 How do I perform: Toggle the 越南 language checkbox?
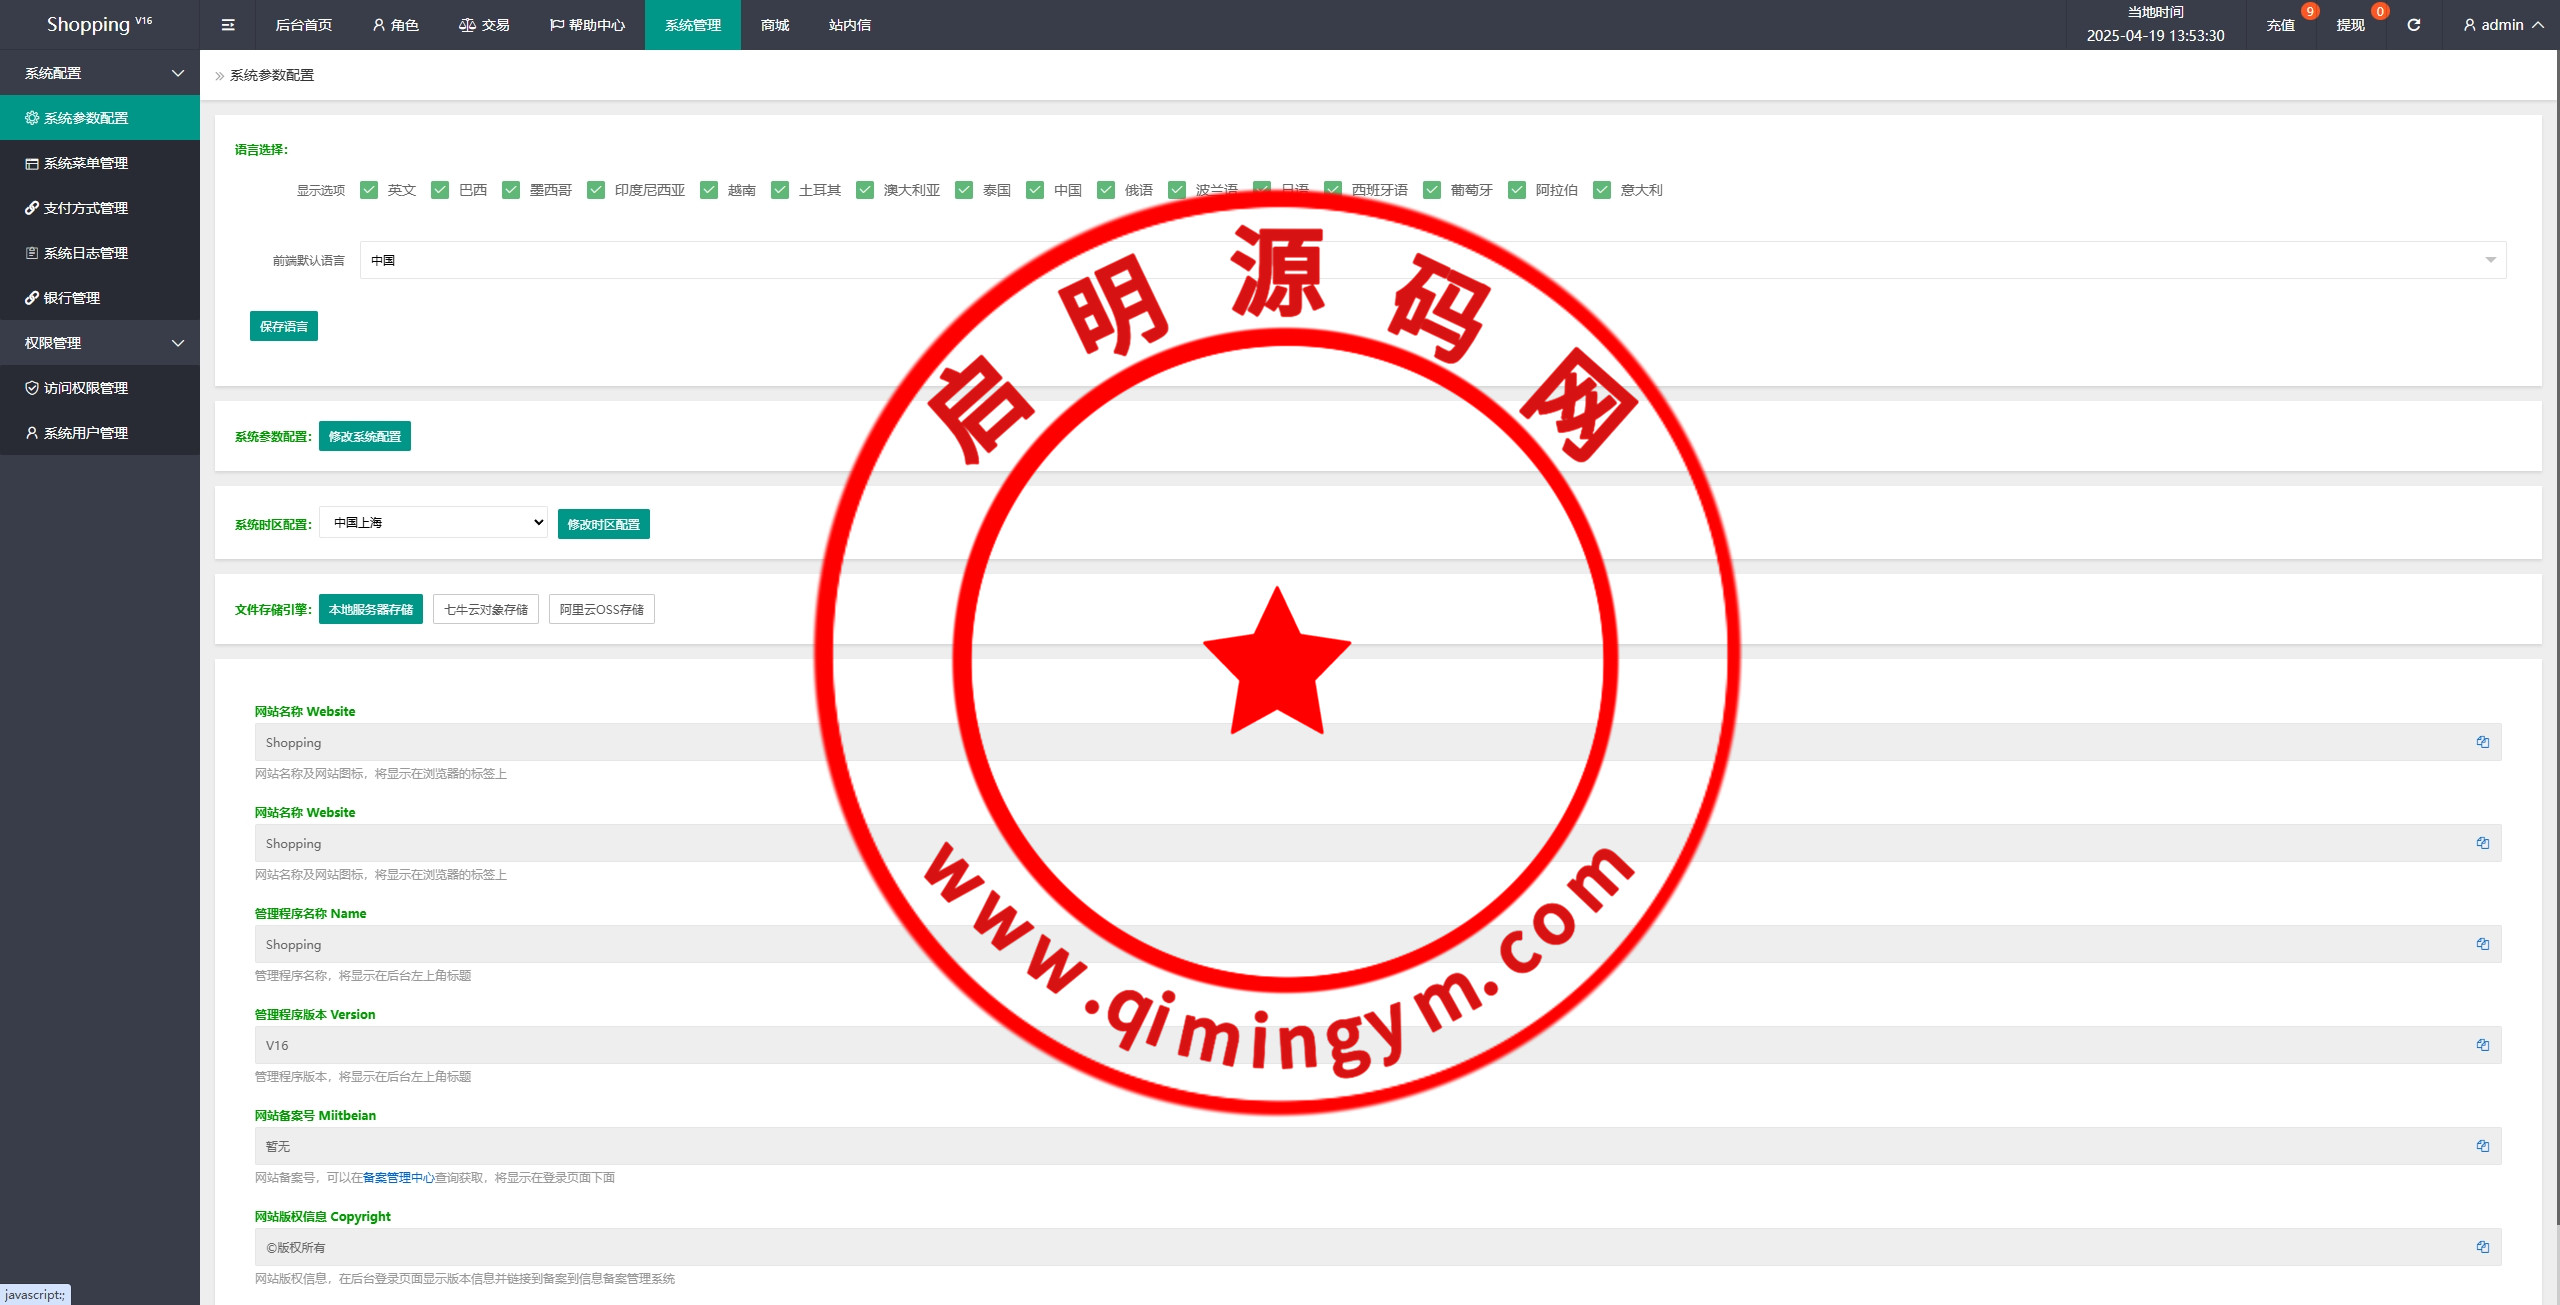click(709, 190)
